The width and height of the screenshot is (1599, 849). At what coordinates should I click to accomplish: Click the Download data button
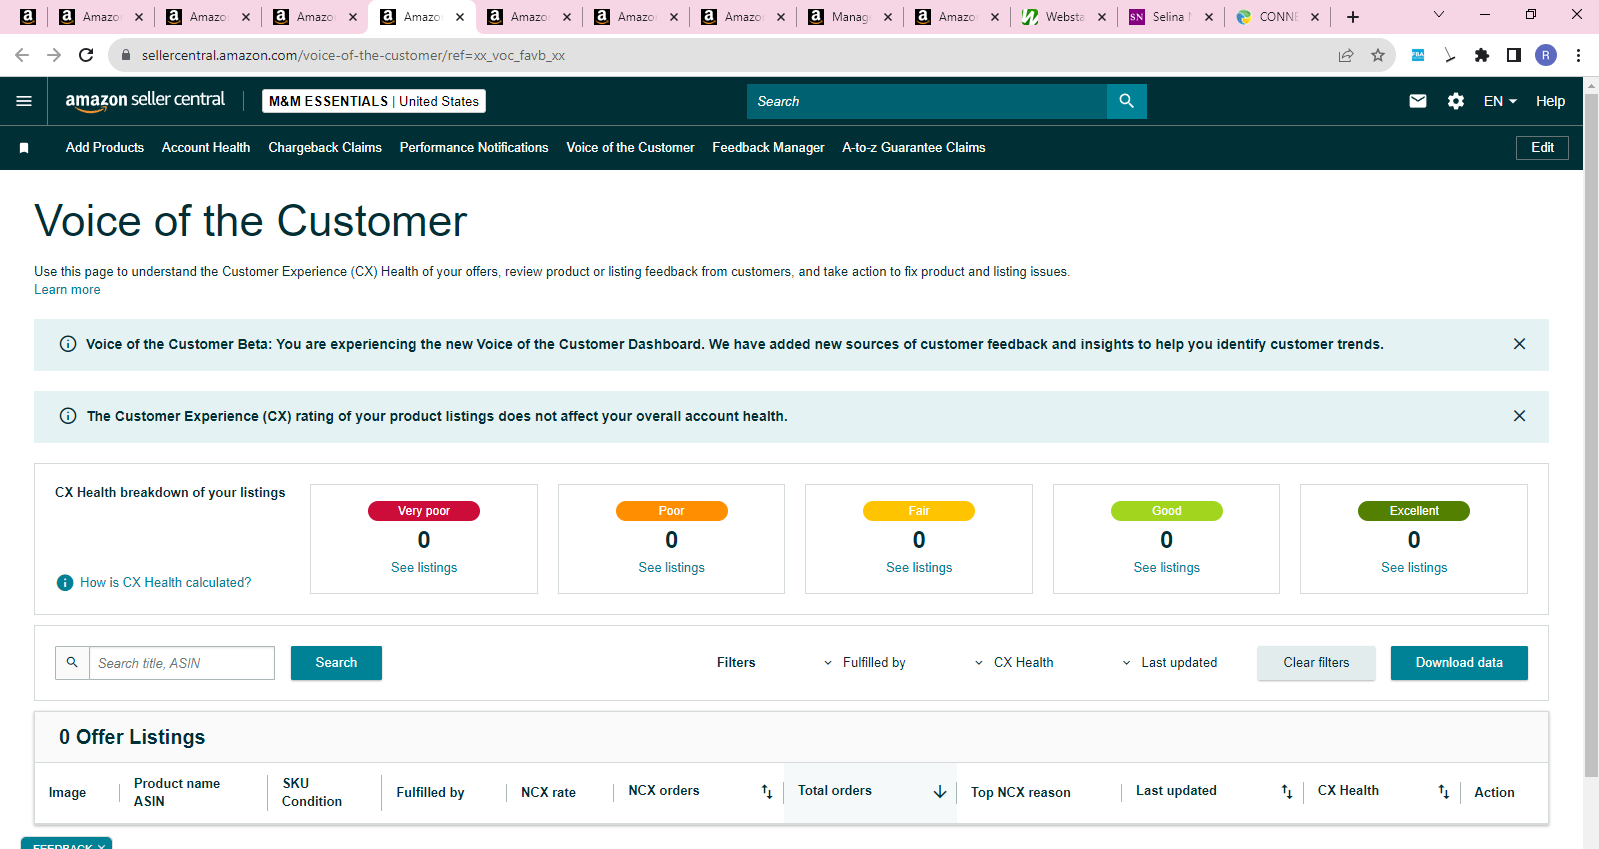(1459, 662)
